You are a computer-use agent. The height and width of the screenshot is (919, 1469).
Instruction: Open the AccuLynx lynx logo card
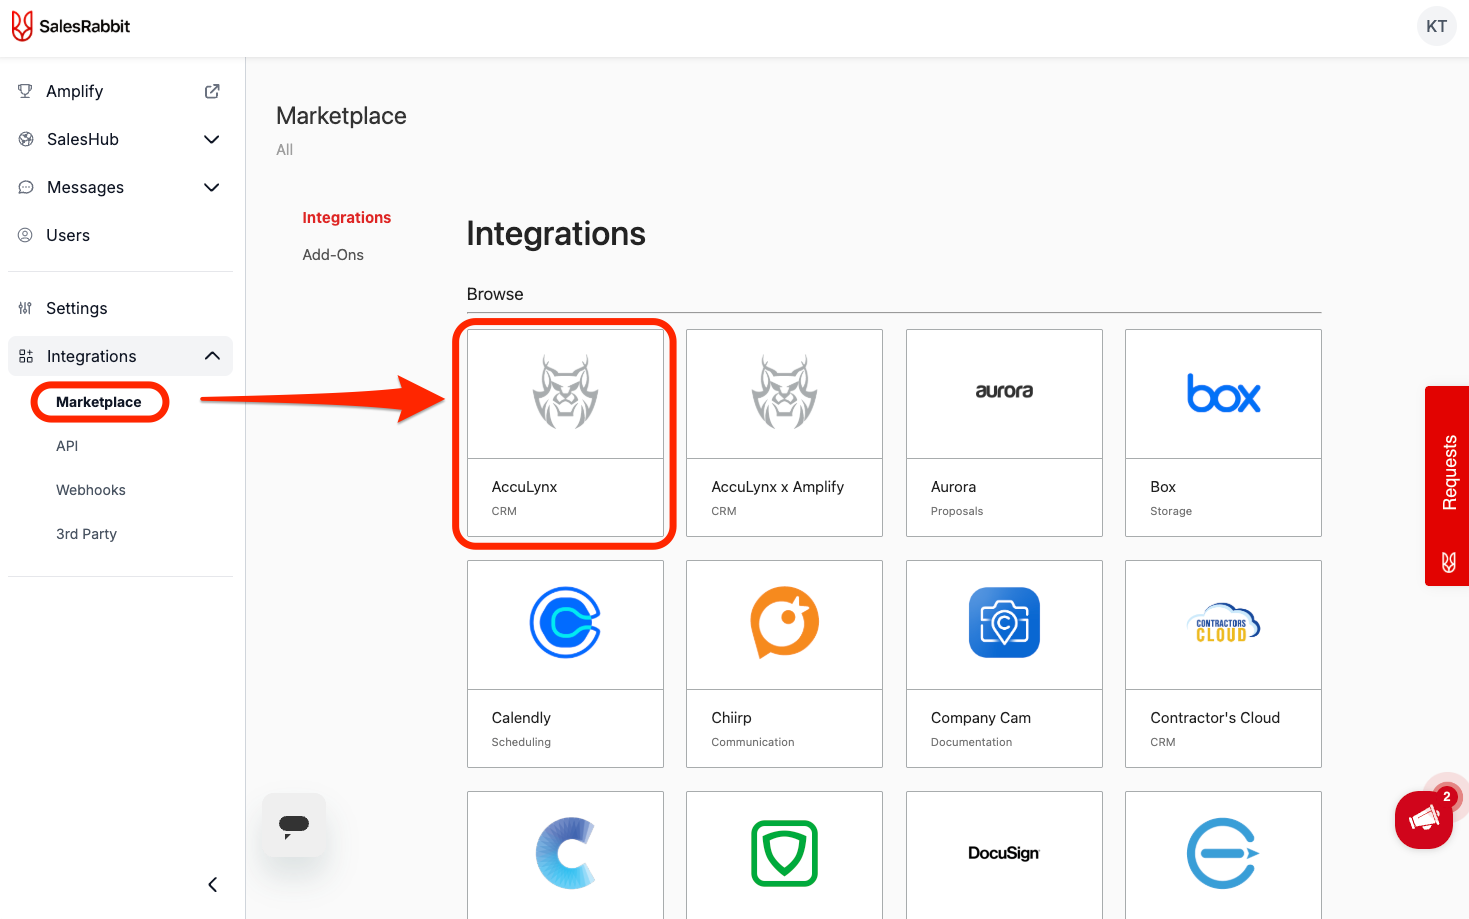[565, 394]
